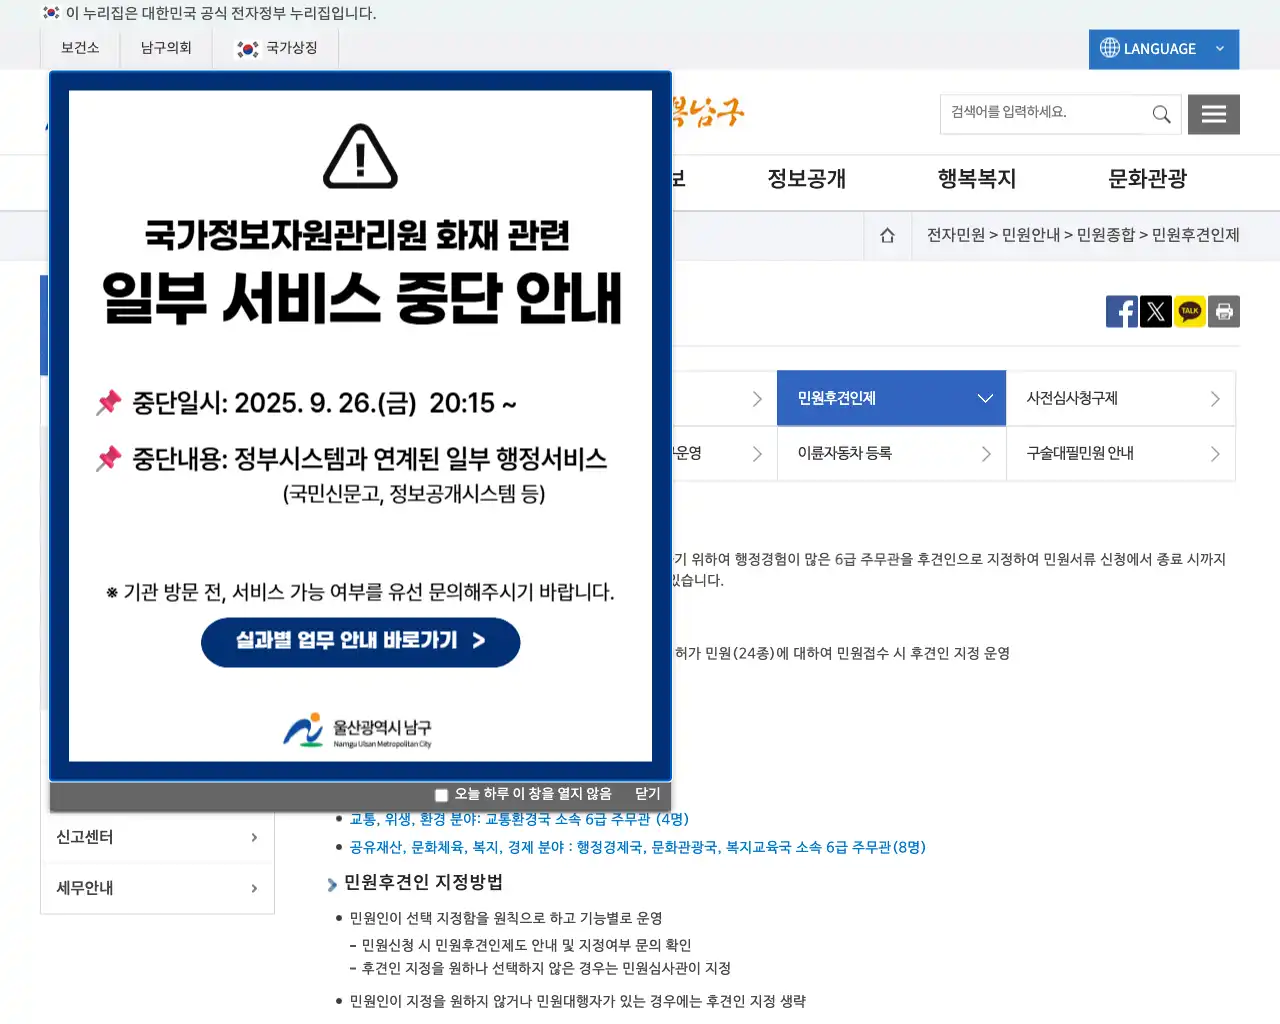Click the globe icon in LANGUAGE button
The image size is (1280, 1024).
click(1110, 48)
